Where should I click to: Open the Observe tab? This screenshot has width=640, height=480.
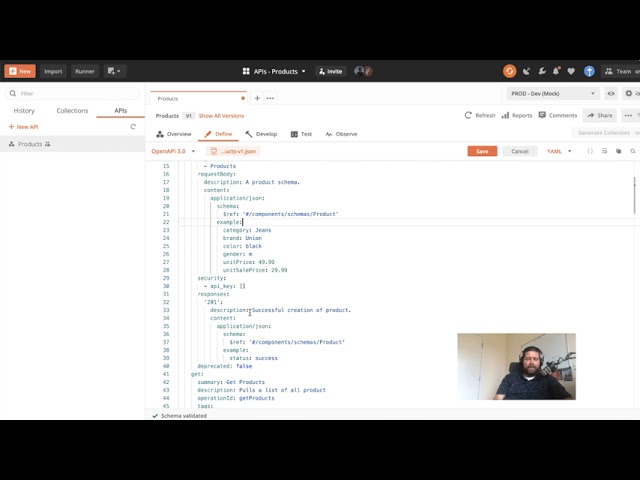tap(341, 134)
